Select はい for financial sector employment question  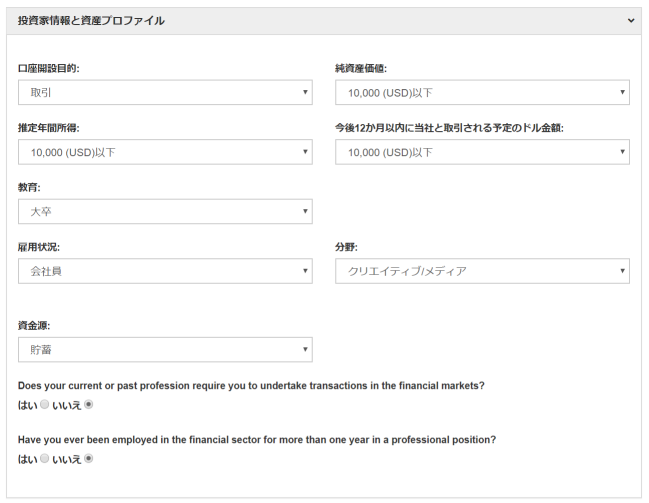point(44,459)
